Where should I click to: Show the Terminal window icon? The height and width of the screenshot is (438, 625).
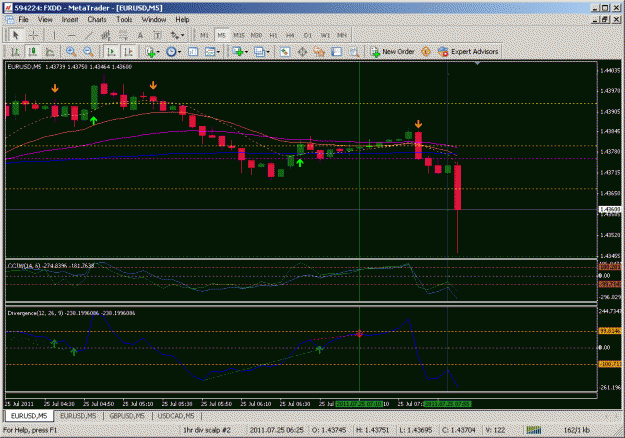point(336,52)
